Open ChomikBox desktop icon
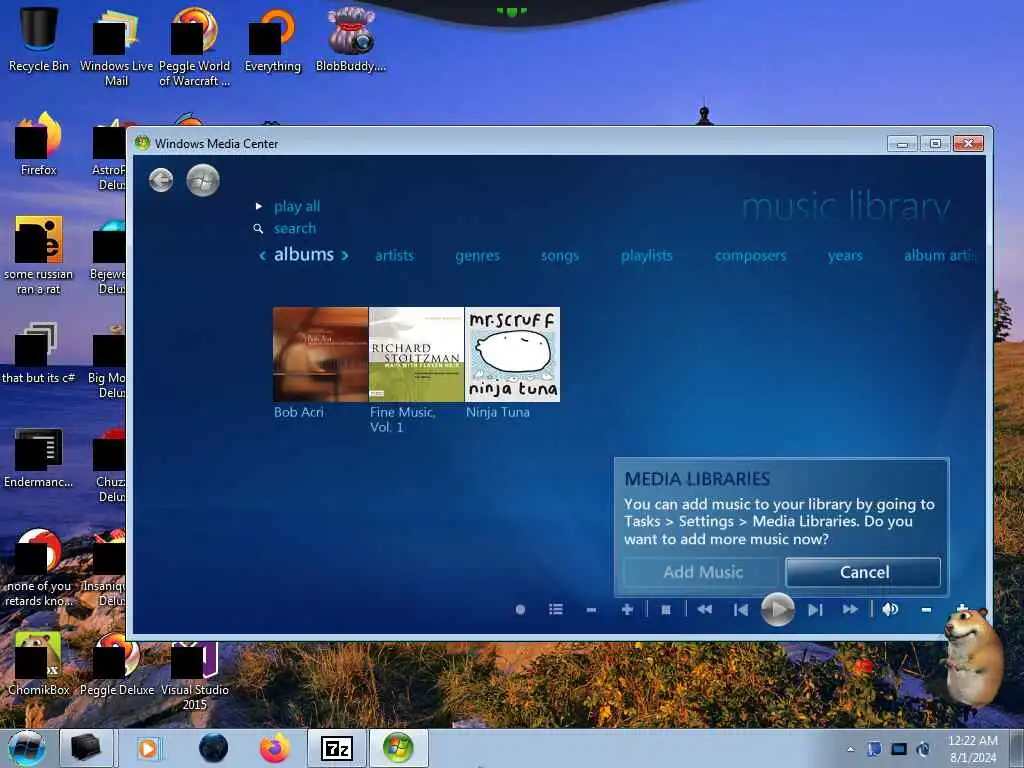 39,664
